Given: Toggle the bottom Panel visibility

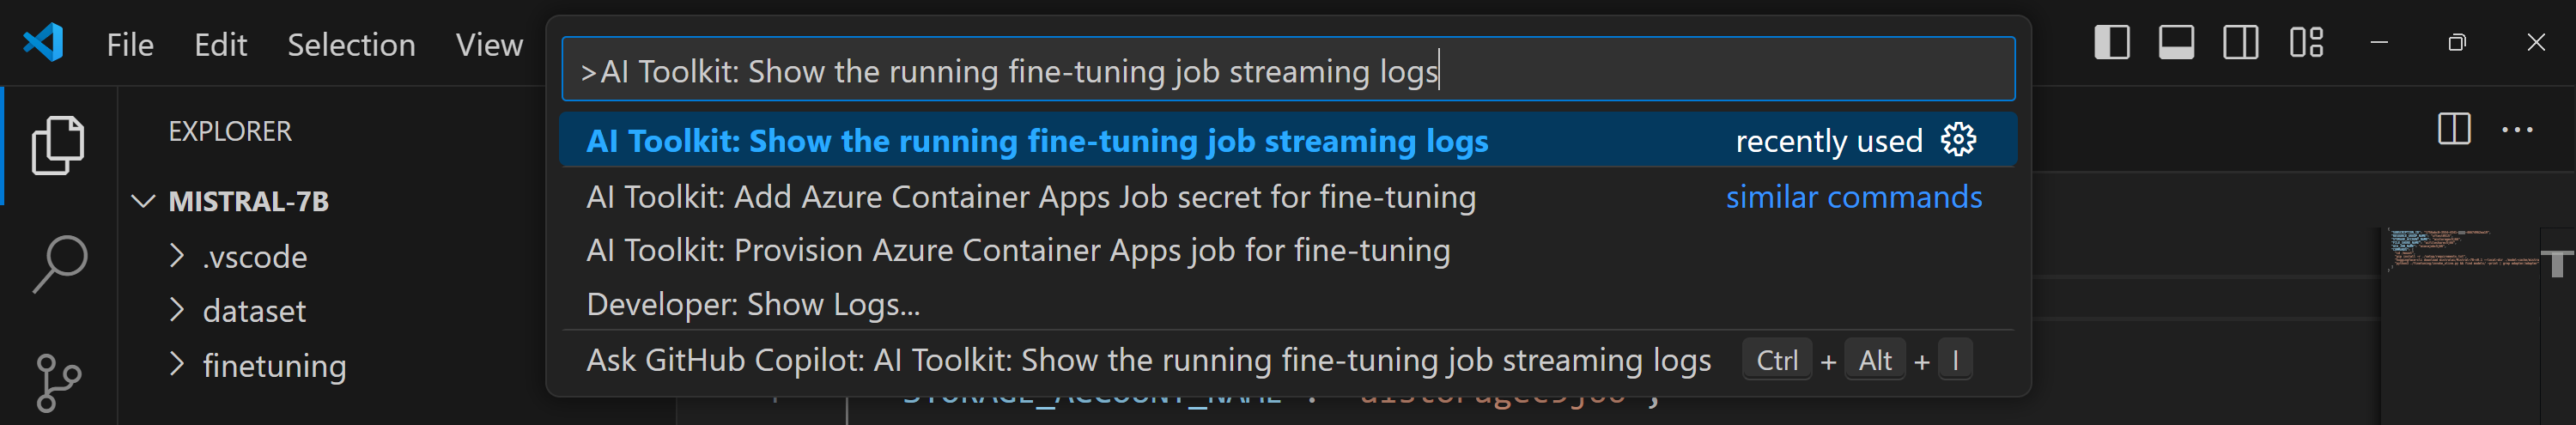Looking at the screenshot, I should (x=2176, y=43).
